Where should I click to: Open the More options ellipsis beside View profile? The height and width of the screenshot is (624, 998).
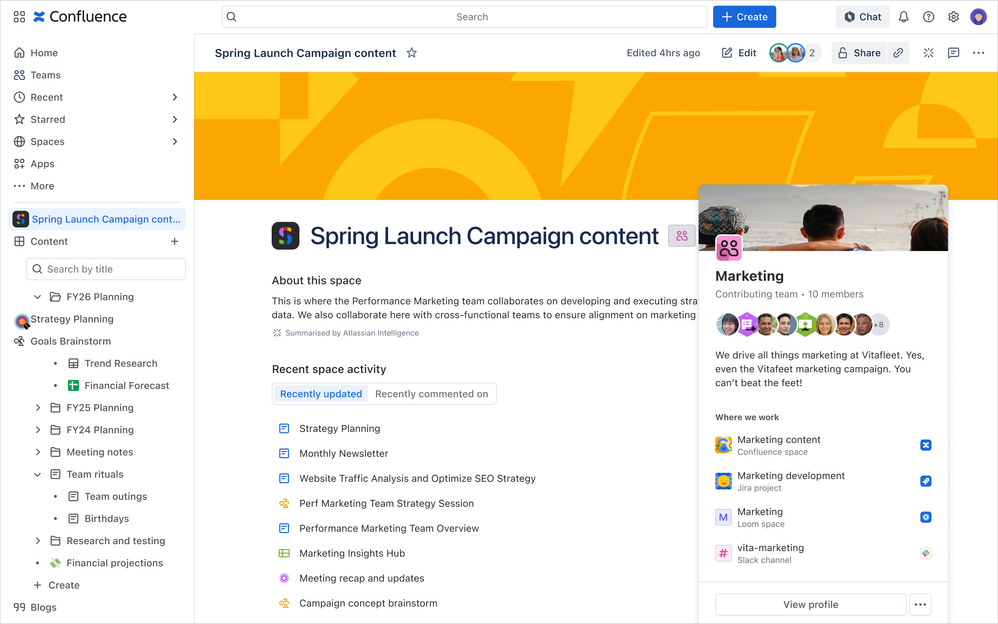[920, 604]
